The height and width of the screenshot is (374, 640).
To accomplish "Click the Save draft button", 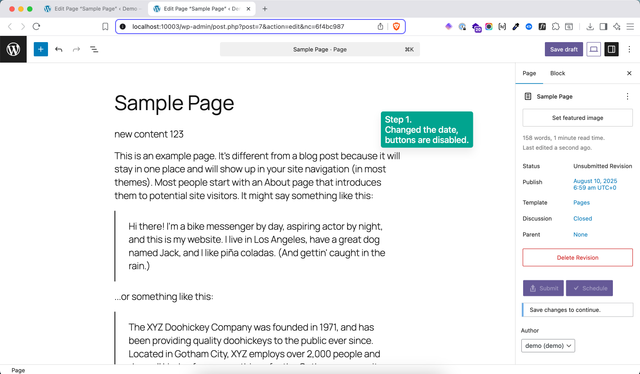I will [564, 49].
